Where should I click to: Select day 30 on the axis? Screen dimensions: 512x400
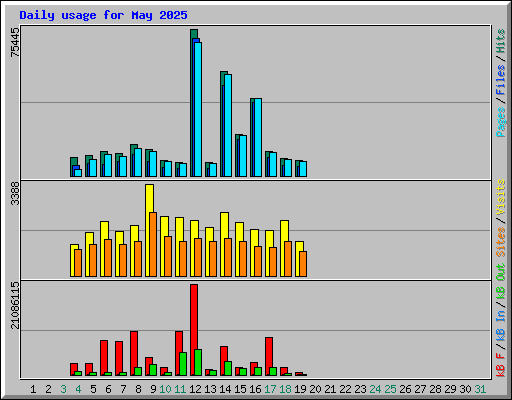[x=465, y=389]
